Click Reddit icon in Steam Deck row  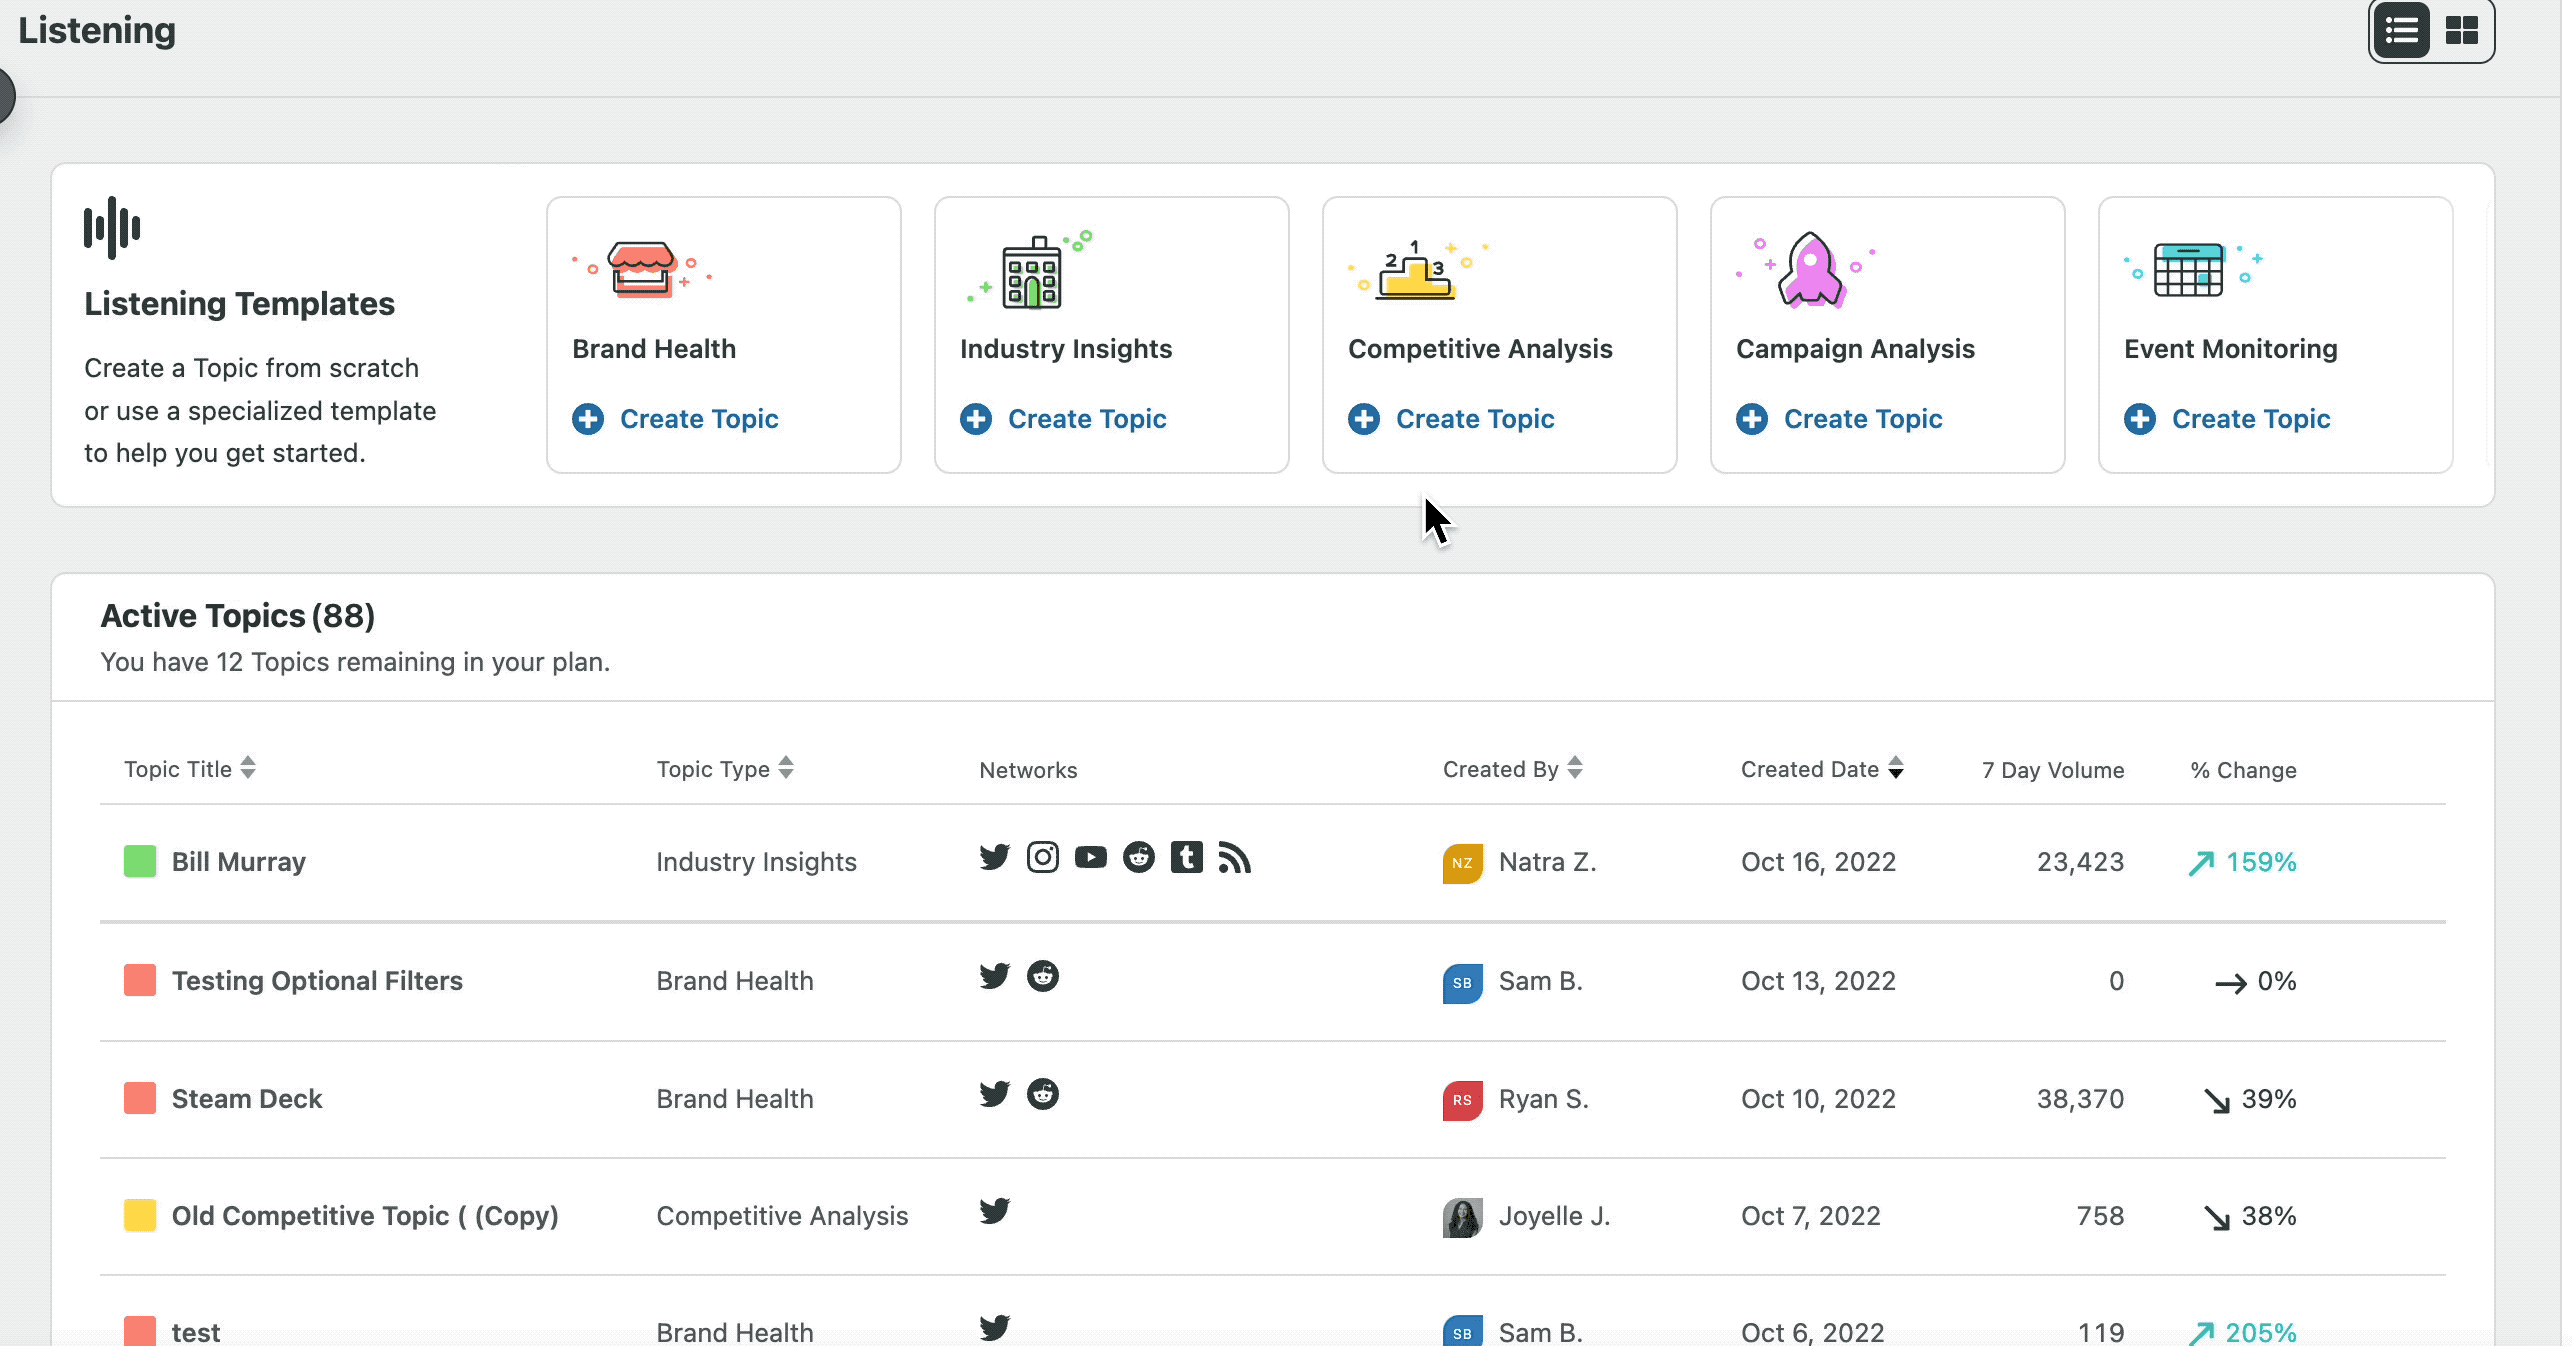click(x=1043, y=1094)
